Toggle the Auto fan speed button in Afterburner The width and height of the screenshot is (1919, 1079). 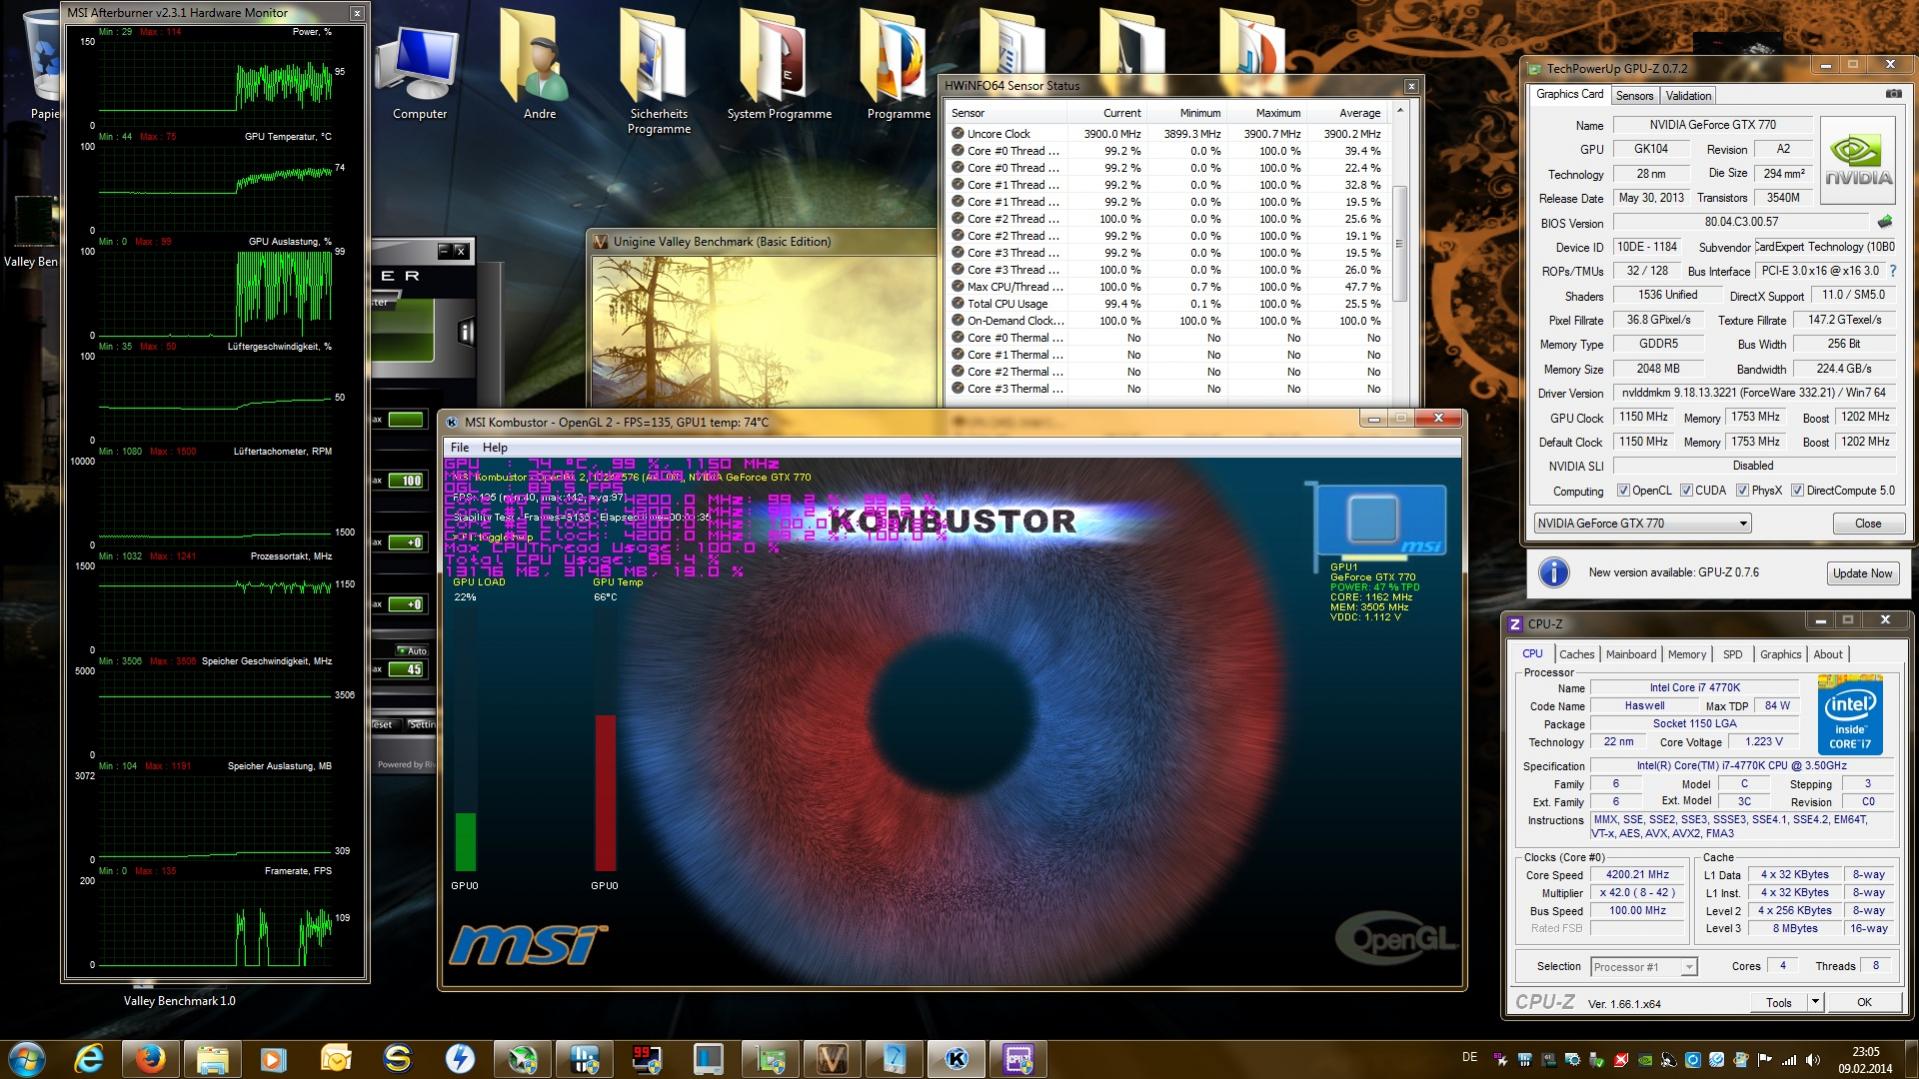click(x=412, y=650)
